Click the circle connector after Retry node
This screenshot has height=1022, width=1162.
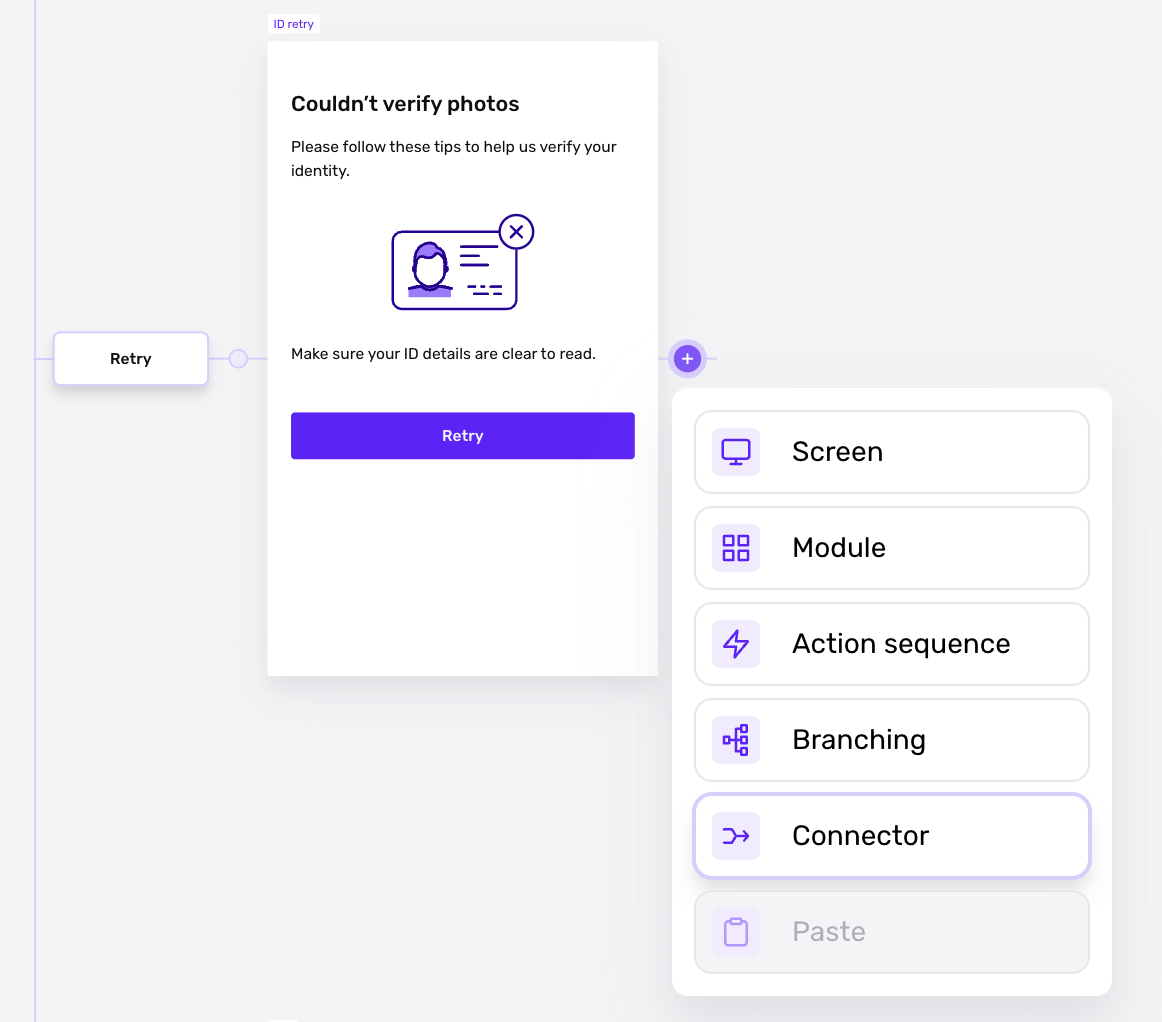tap(238, 359)
